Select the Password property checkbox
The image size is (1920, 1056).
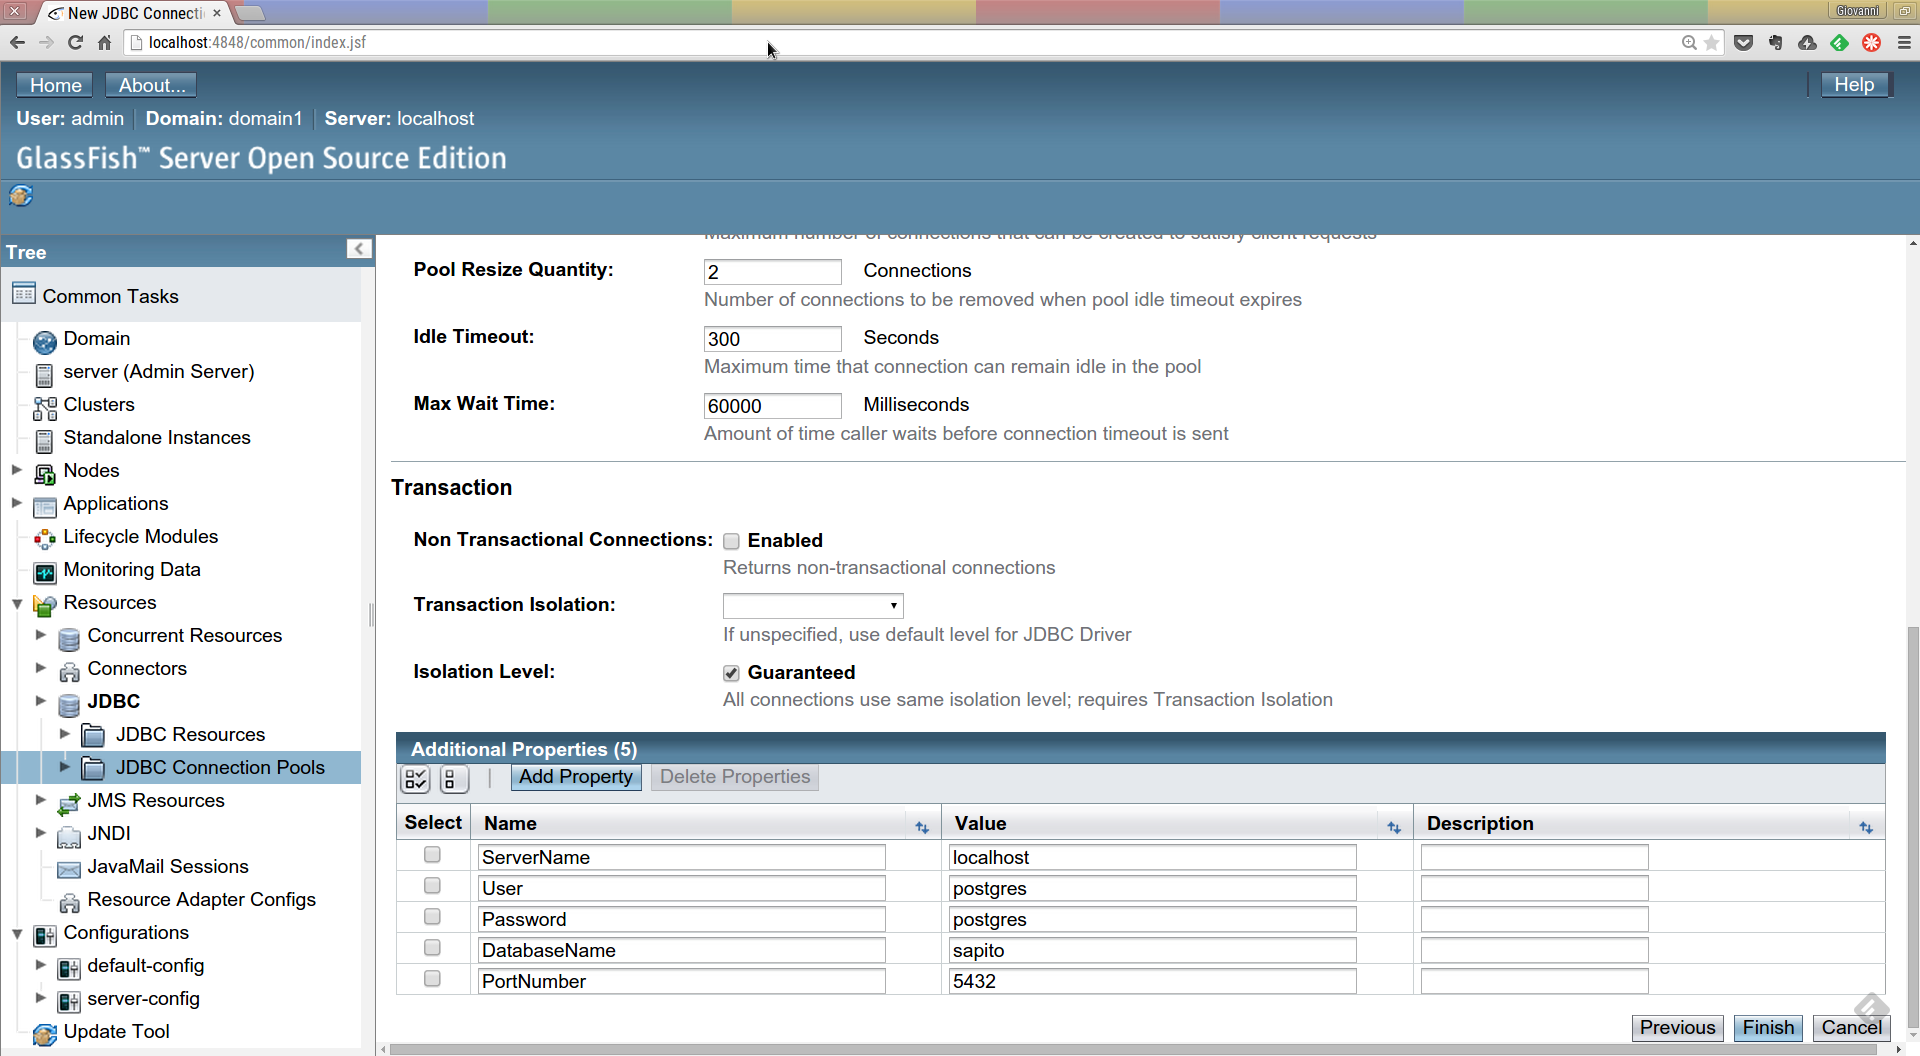coord(432,916)
